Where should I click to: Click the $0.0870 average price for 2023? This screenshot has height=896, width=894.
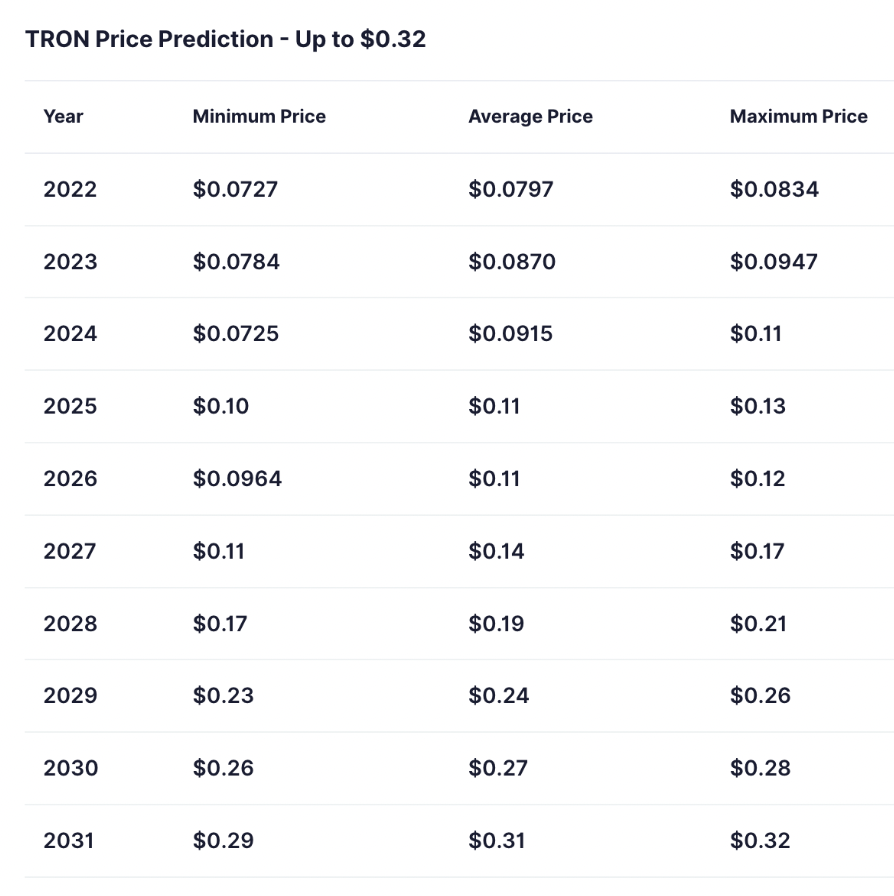[511, 262]
